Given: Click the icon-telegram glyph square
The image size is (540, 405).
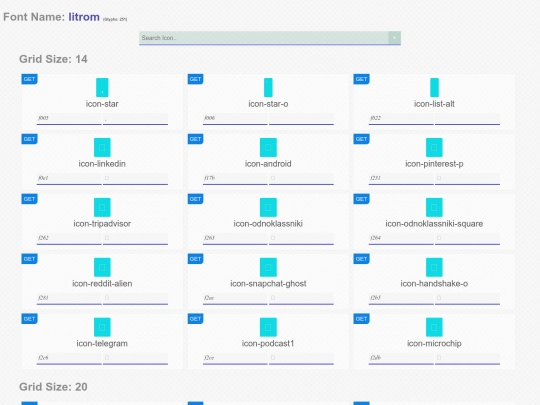Looking at the screenshot, I should pyautogui.click(x=102, y=327).
